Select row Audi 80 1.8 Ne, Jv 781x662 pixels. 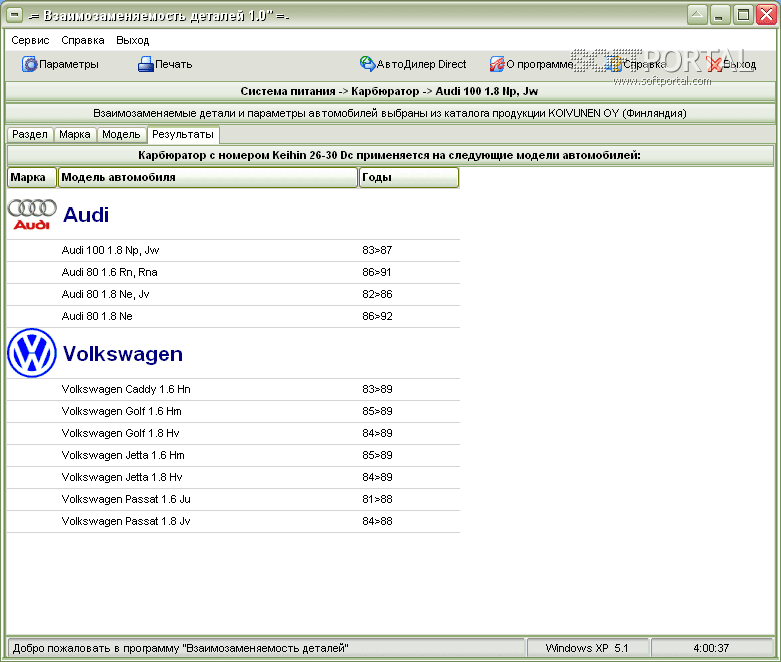click(233, 294)
